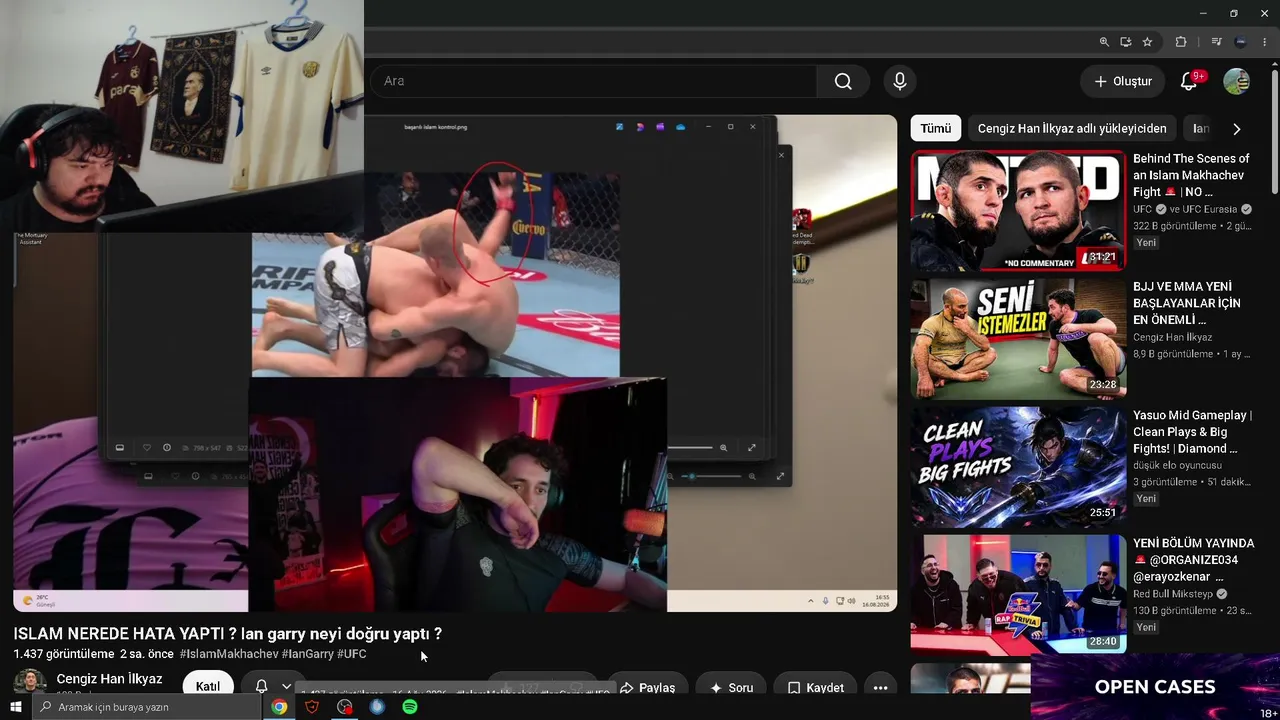Open the #IslamMakhachev hashtag link

tap(229, 654)
